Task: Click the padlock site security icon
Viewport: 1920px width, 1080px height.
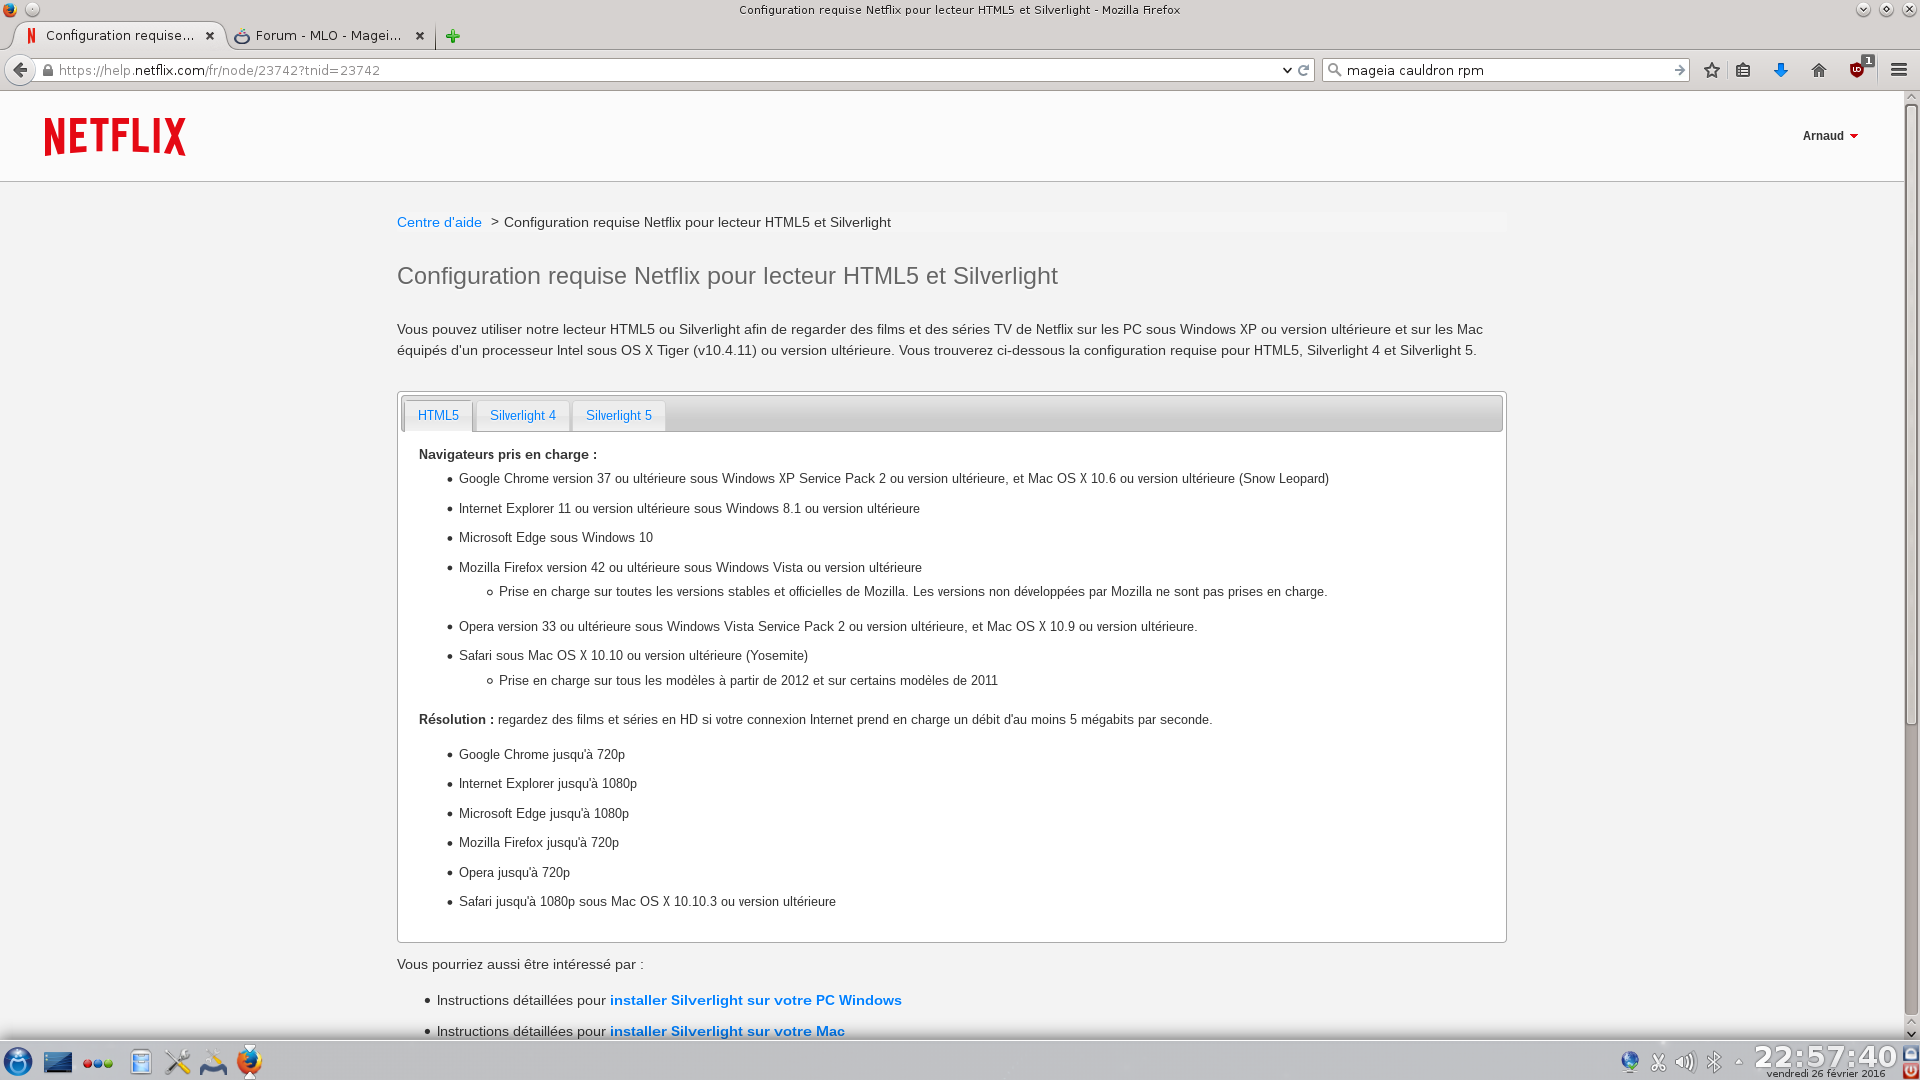Action: [x=47, y=70]
